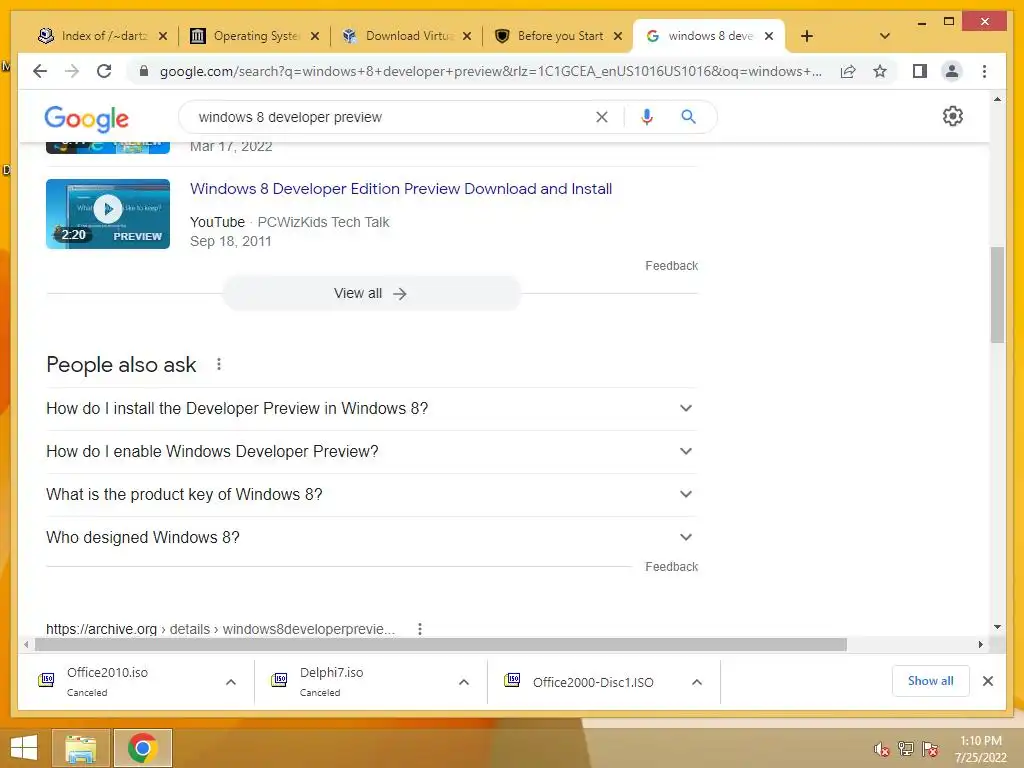The image size is (1024, 768).
Task: Click the horizontal scrollbar thumb
Action: click(441, 645)
